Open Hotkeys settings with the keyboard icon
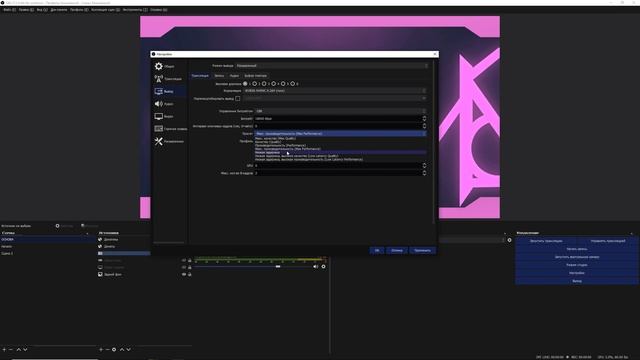 tap(159, 129)
